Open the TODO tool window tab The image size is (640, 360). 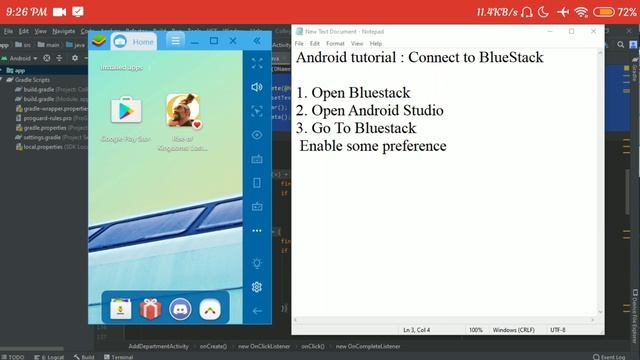[x=13, y=357]
